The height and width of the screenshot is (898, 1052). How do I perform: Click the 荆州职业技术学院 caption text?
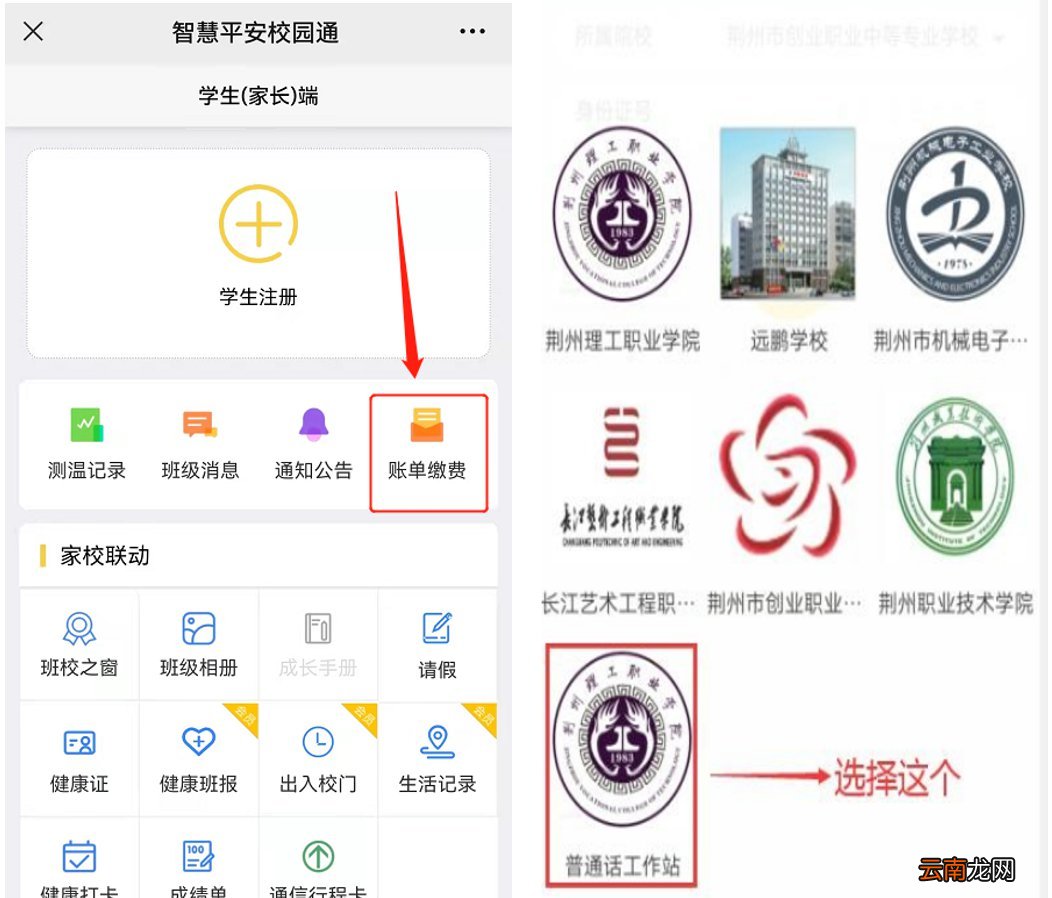(955, 603)
